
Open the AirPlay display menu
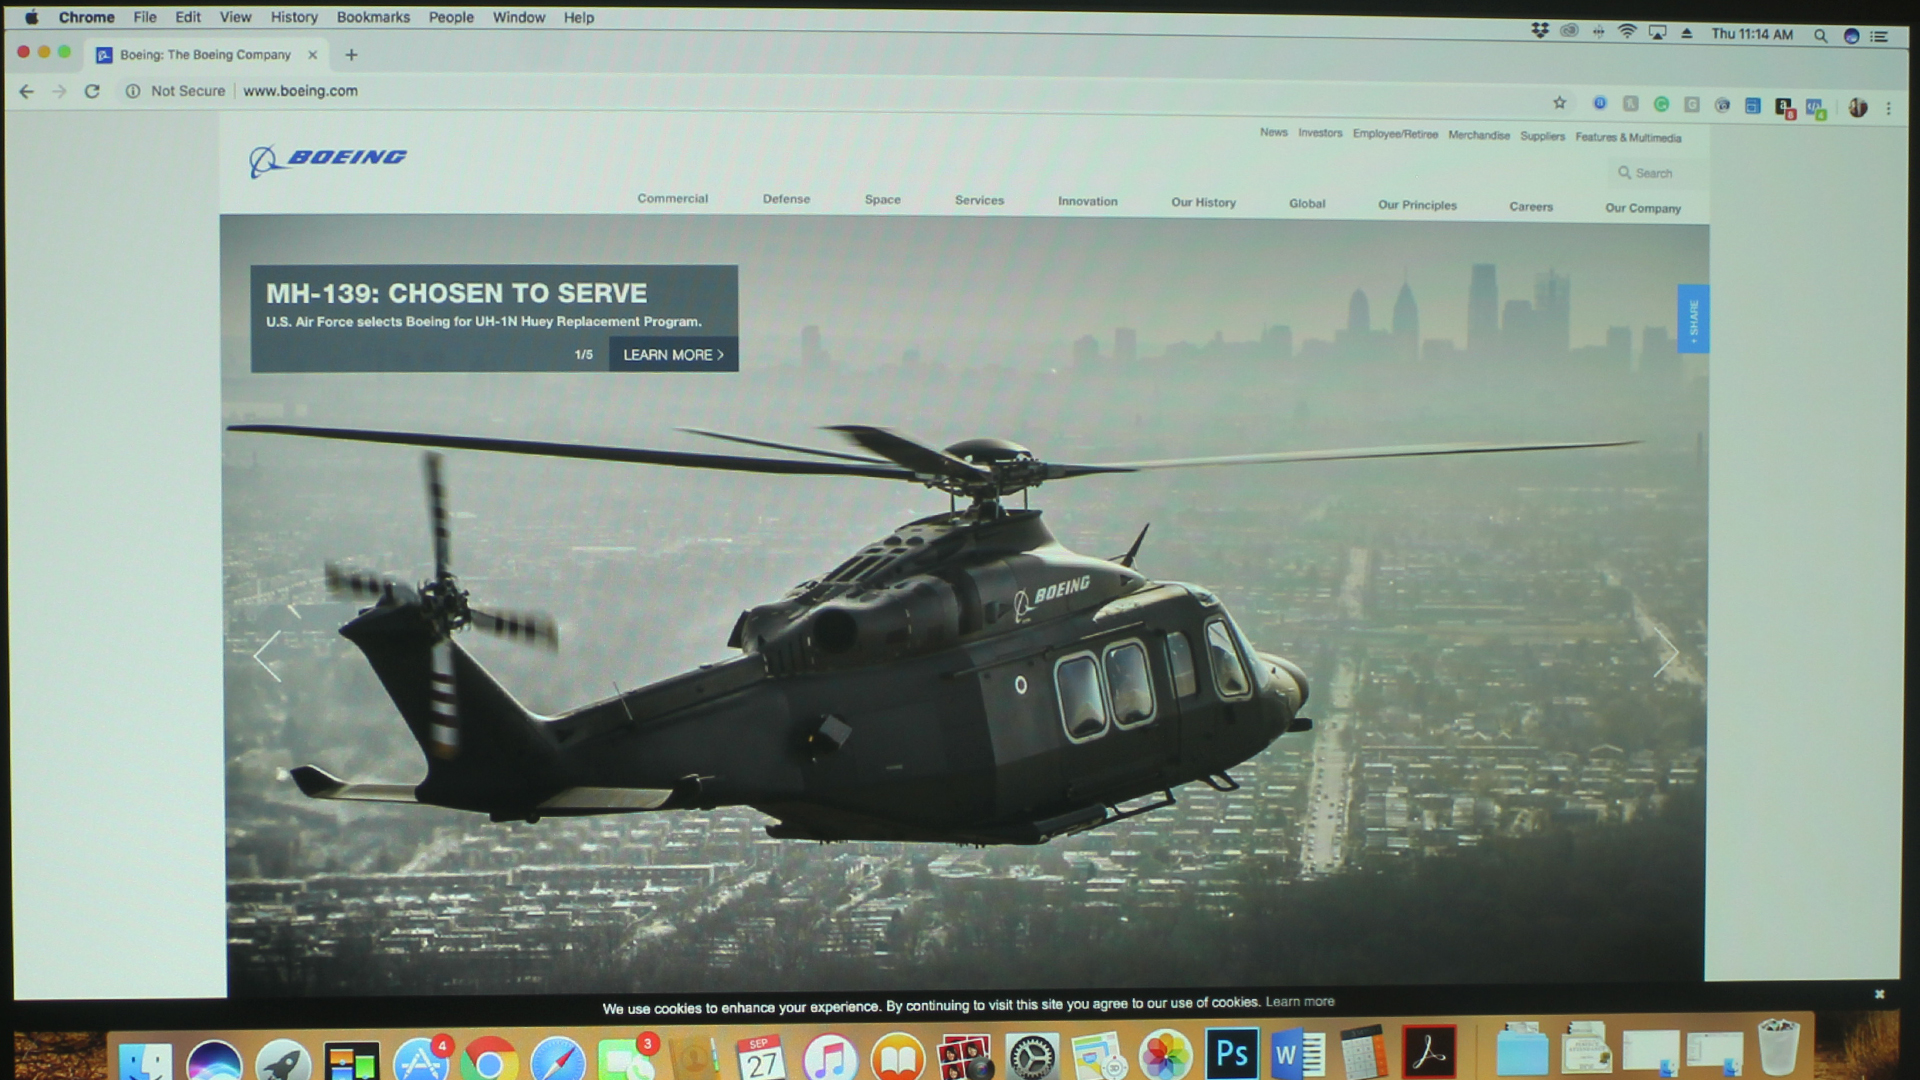click(1657, 32)
